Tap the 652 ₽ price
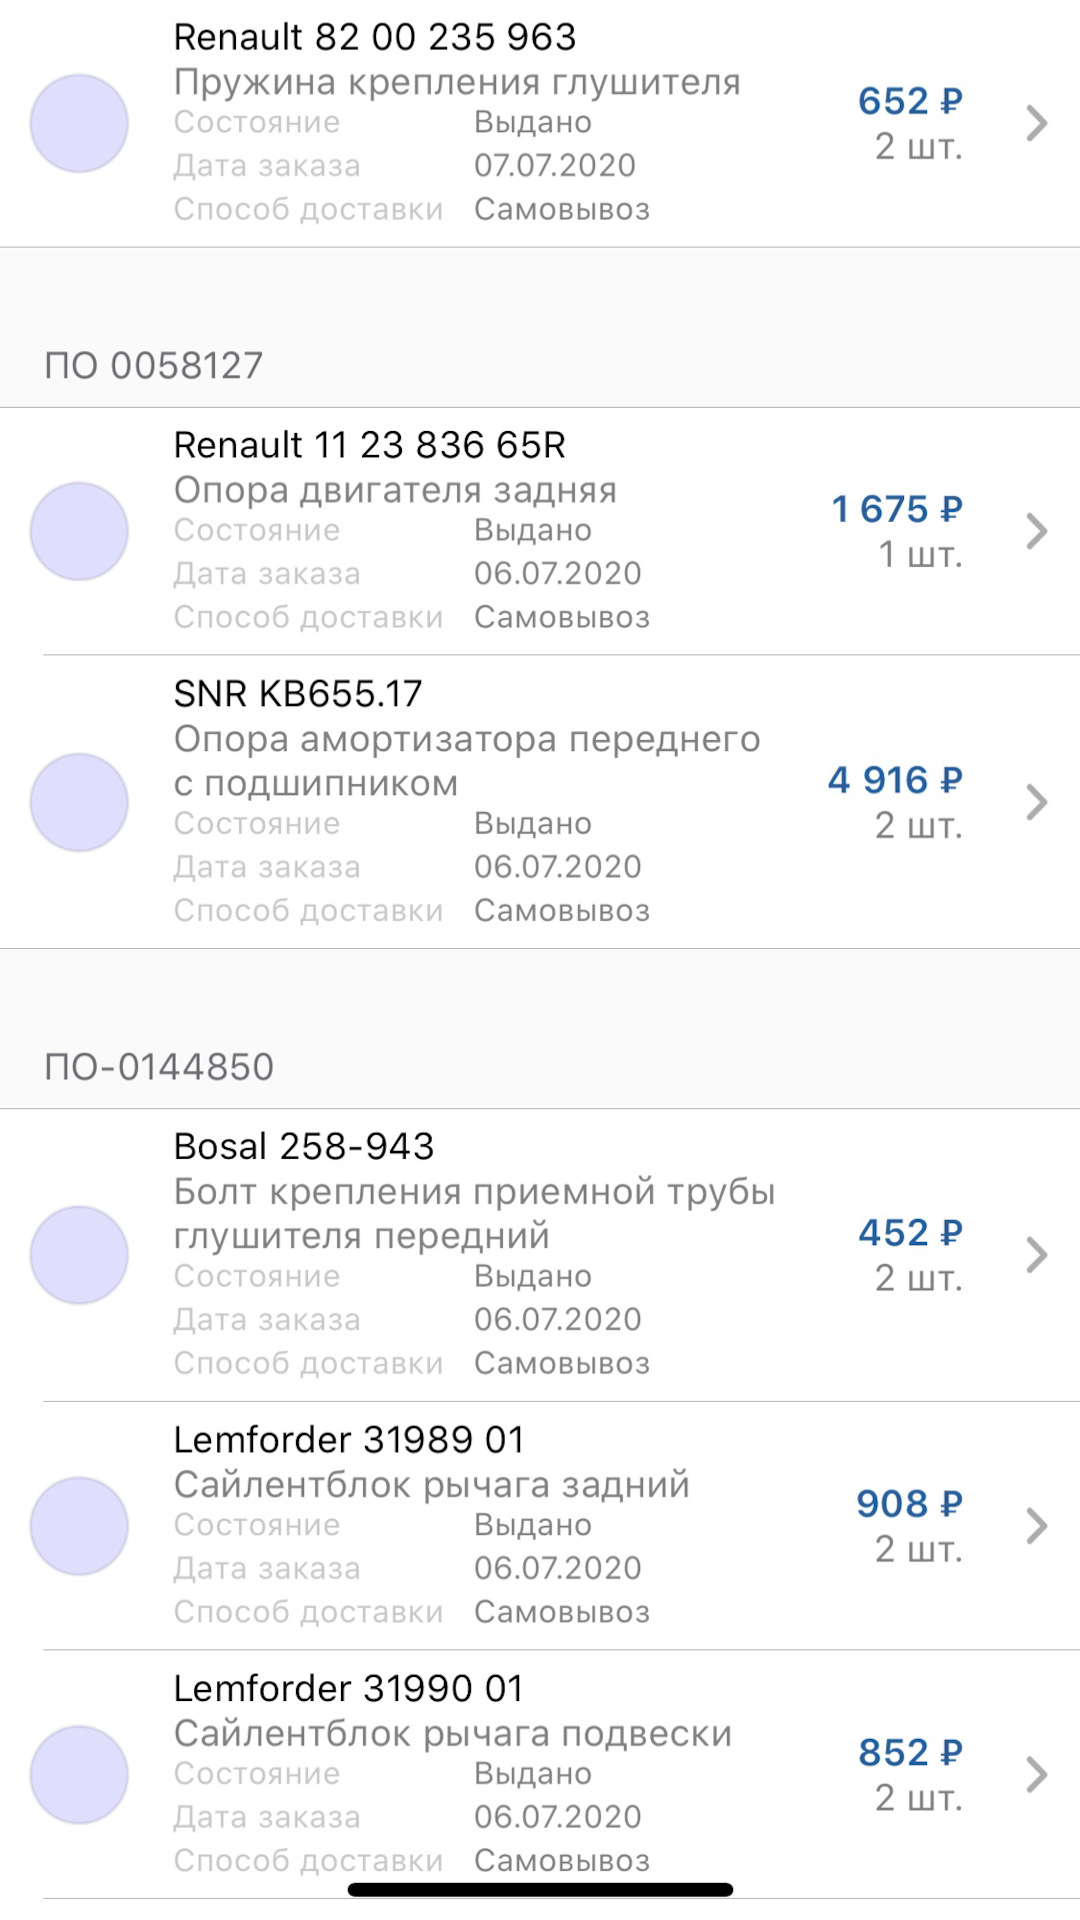The height and width of the screenshot is (1920, 1080). click(910, 101)
